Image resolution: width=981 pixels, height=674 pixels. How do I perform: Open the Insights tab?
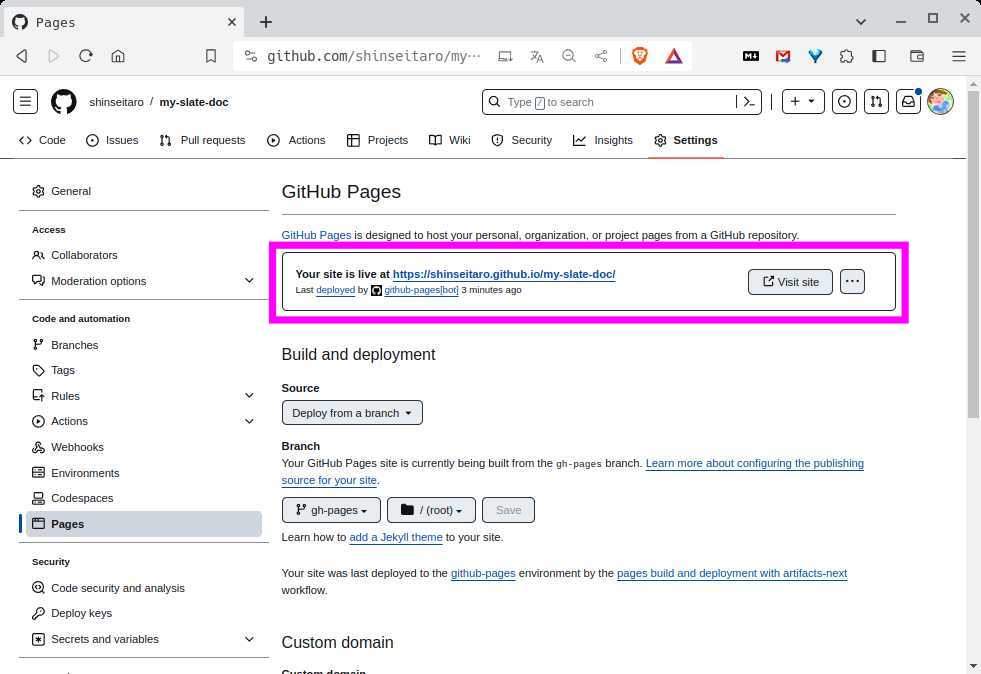tap(602, 140)
